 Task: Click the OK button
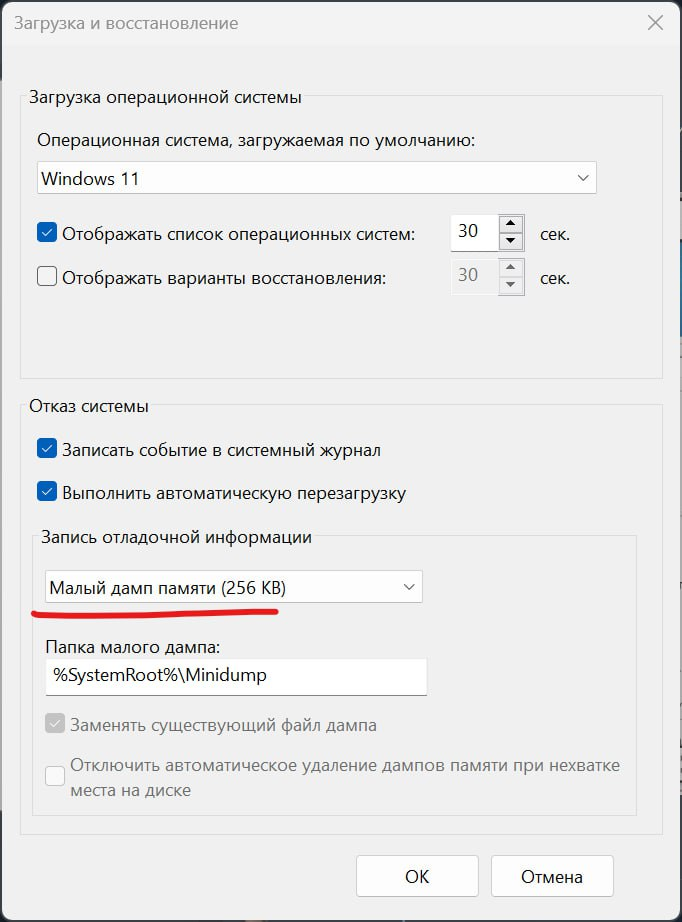tap(418, 876)
